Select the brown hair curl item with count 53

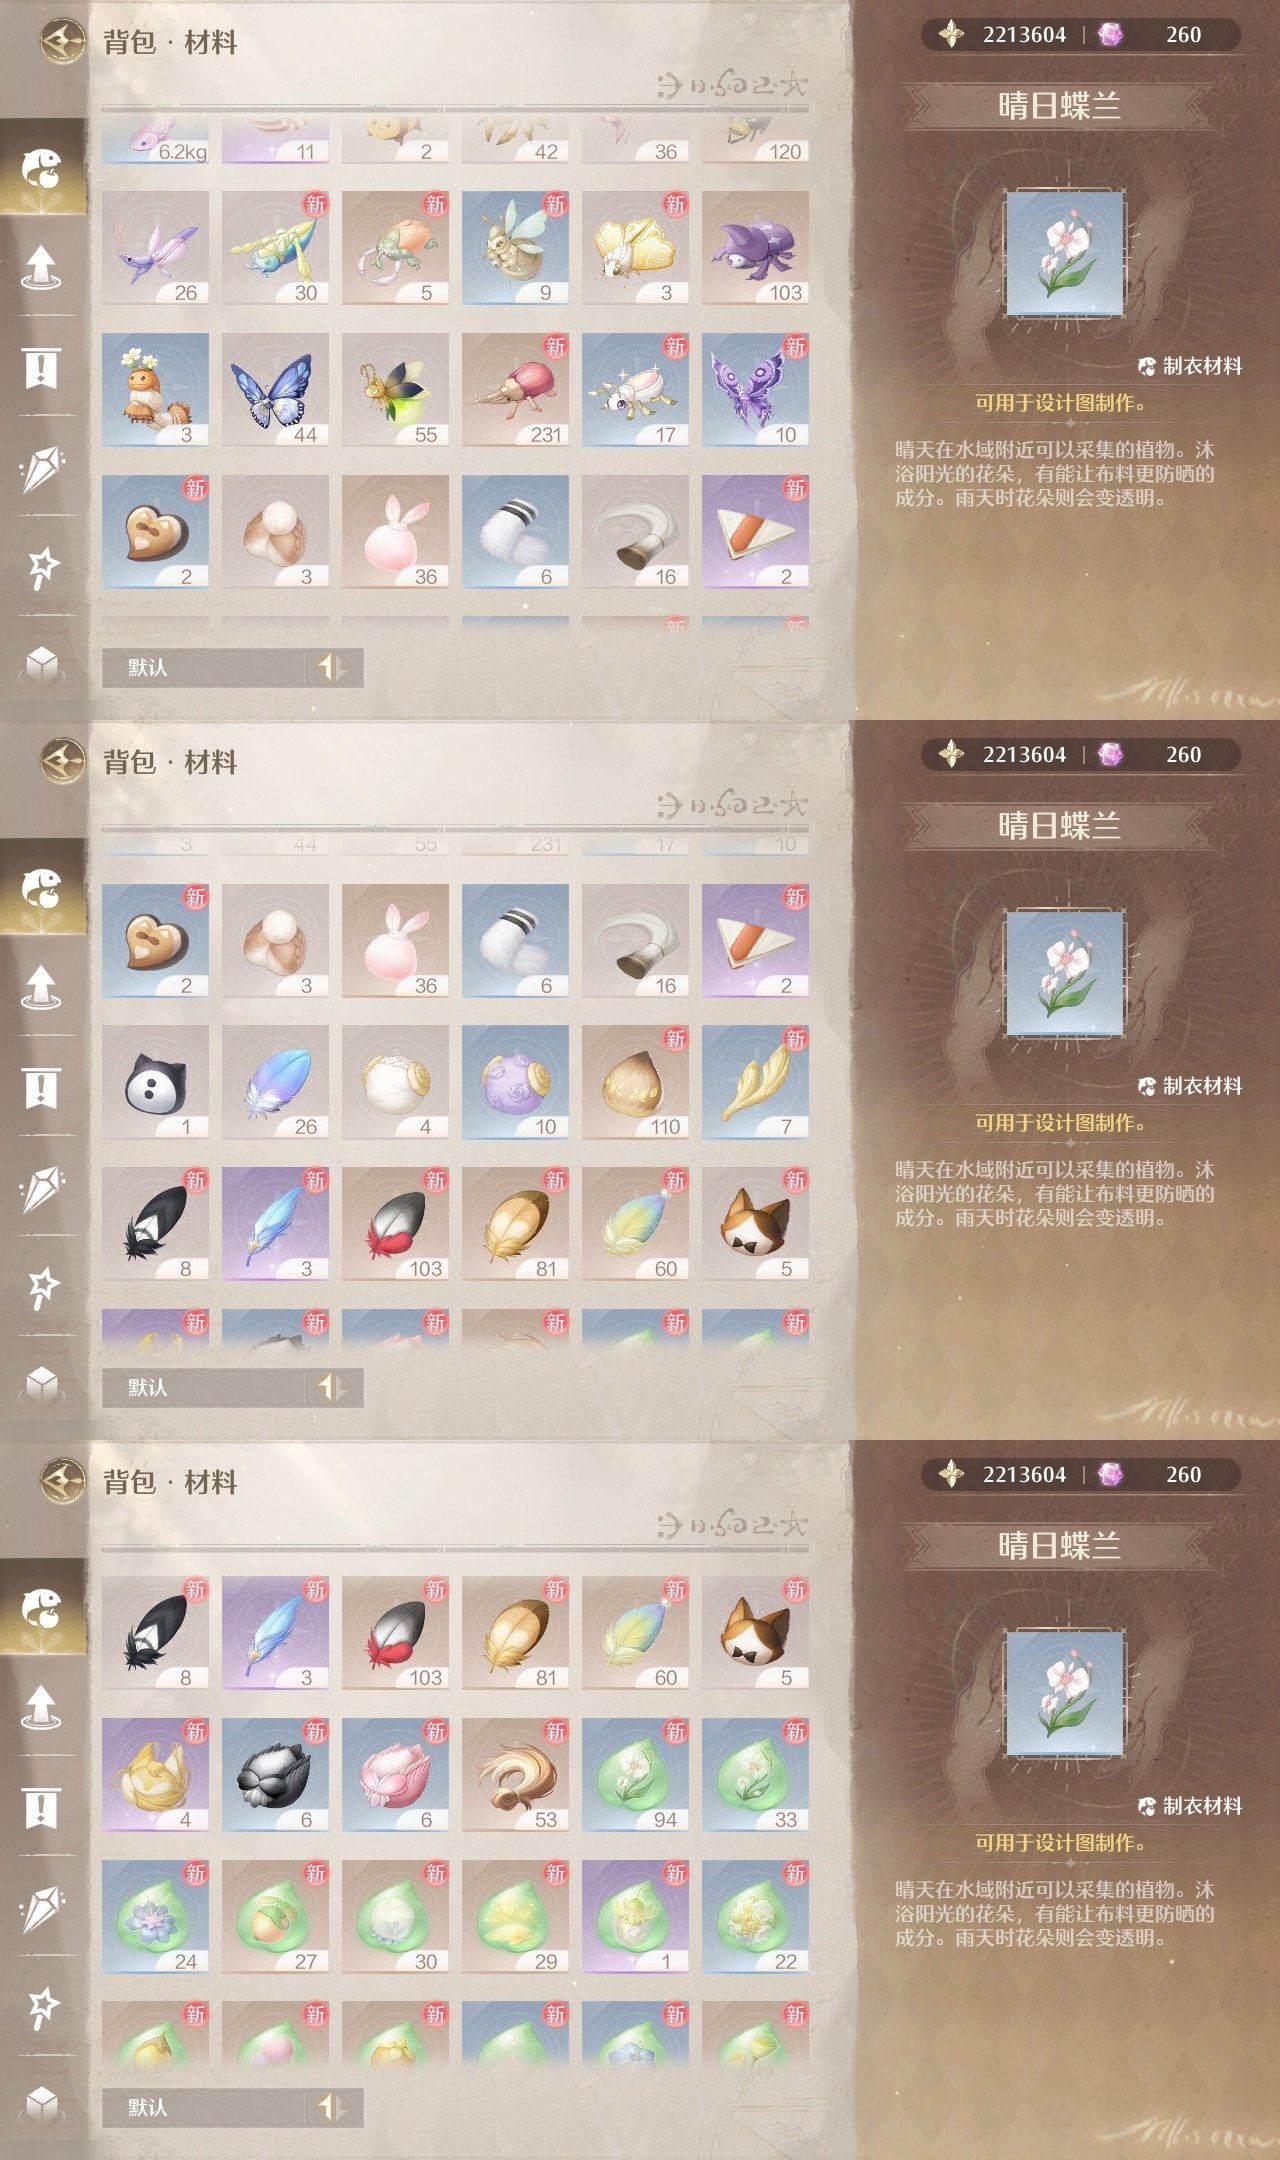515,1775
